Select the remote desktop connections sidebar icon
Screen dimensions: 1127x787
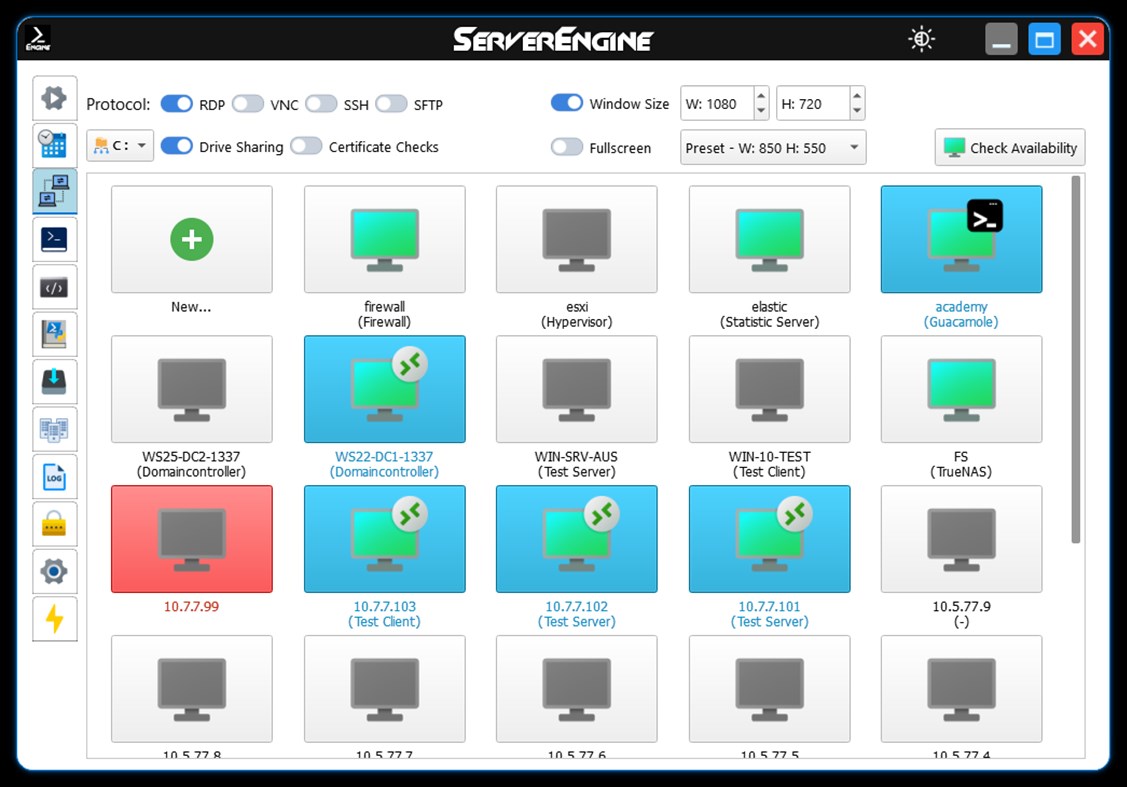55,190
